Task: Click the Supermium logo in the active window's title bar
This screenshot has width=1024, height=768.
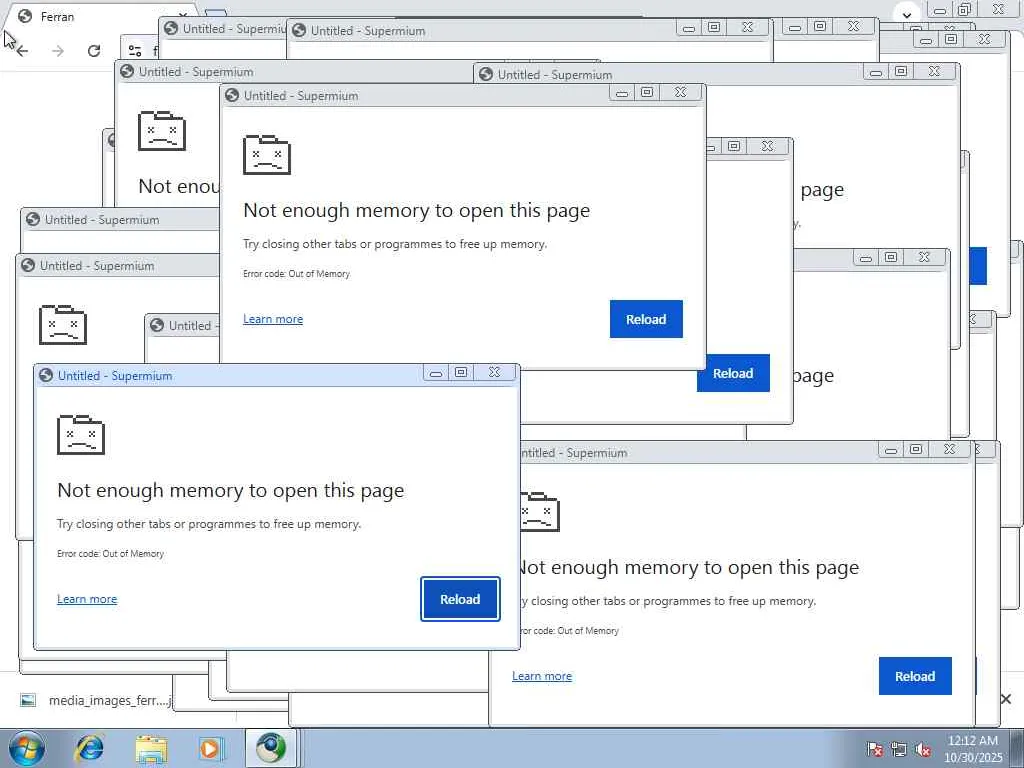Action: point(46,376)
